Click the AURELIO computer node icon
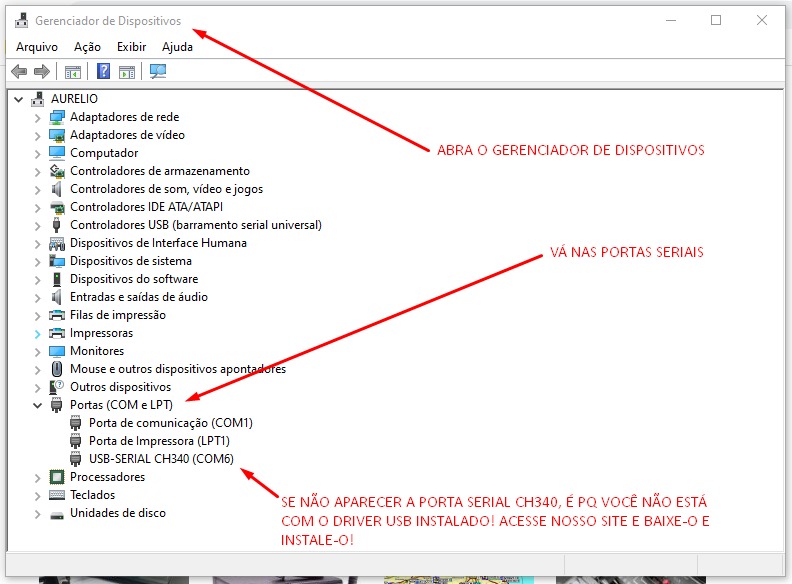792x584 pixels. 38,99
